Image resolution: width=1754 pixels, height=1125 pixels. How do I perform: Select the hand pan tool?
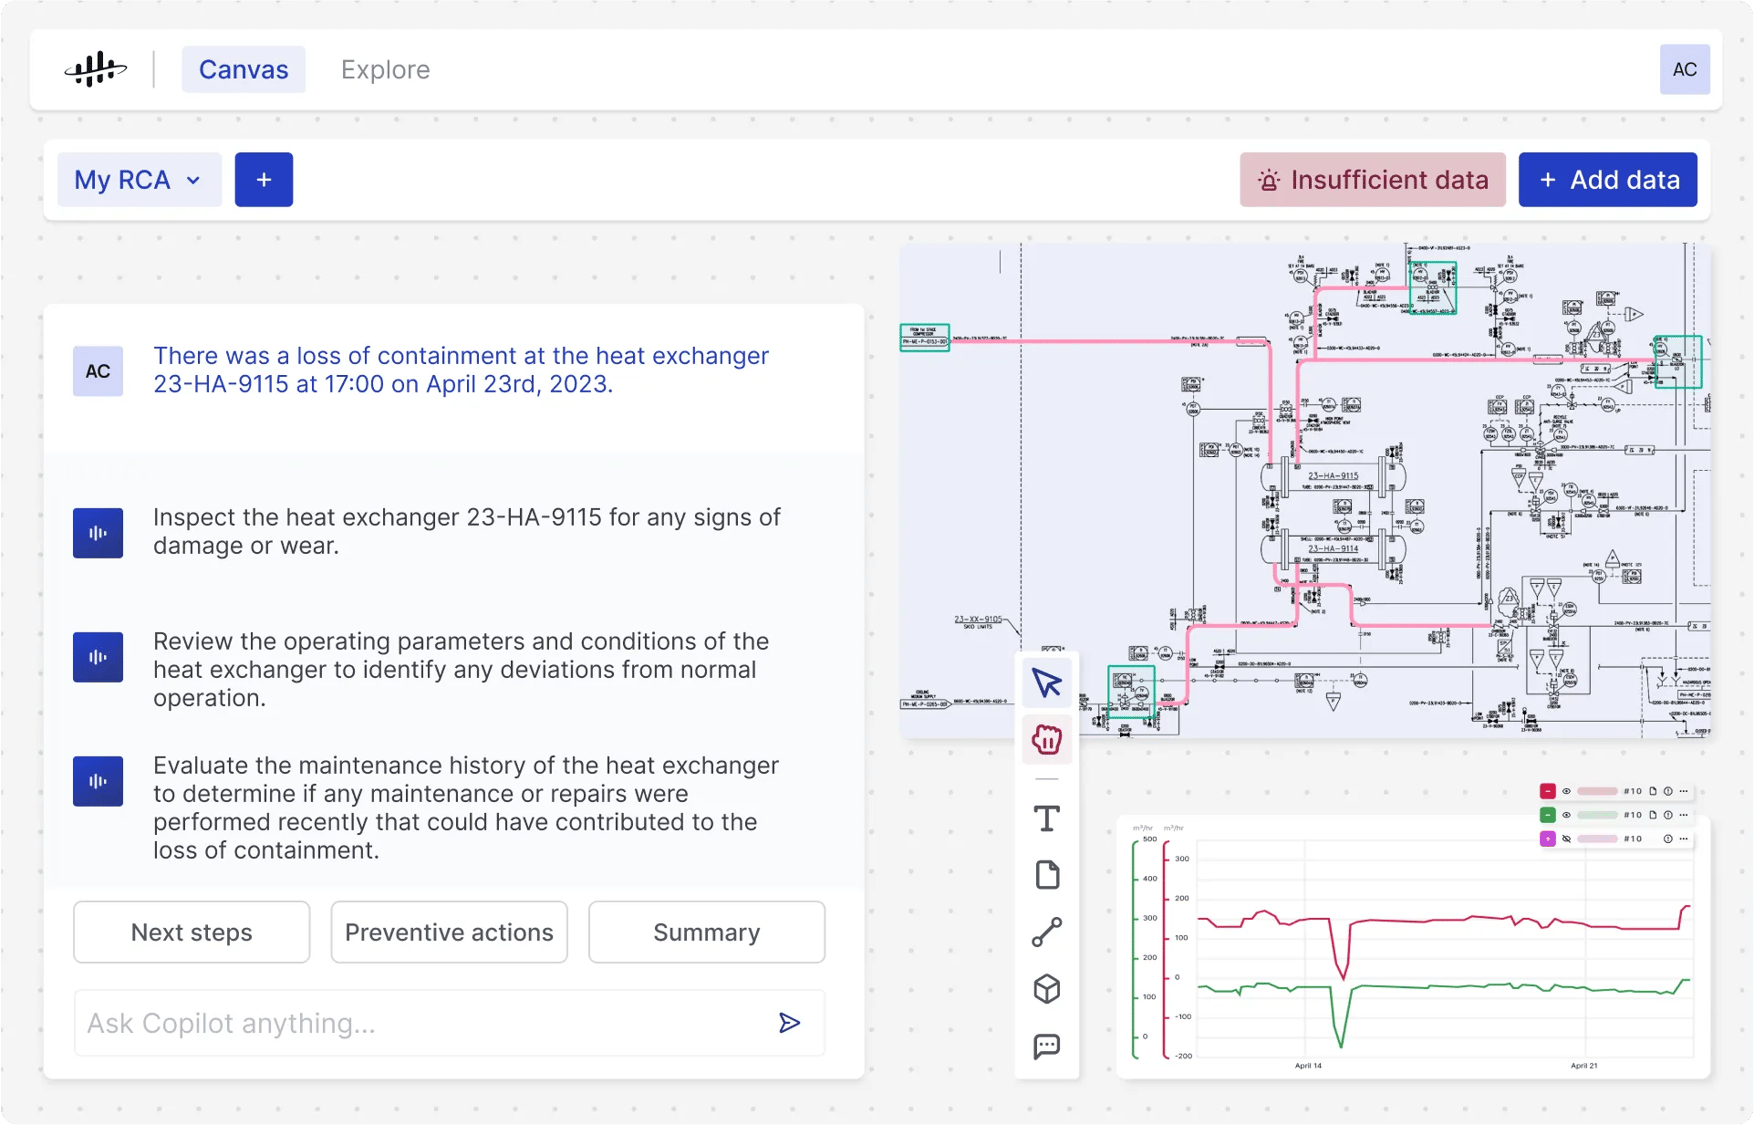coord(1047,740)
